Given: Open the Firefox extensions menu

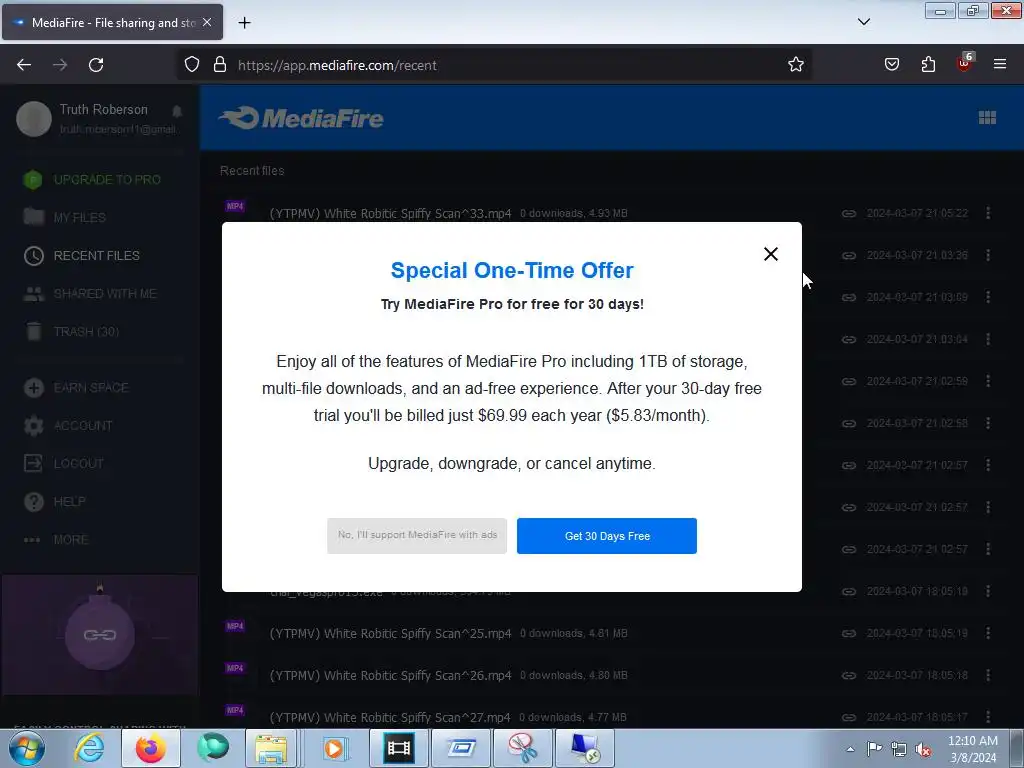Looking at the screenshot, I should tap(928, 65).
